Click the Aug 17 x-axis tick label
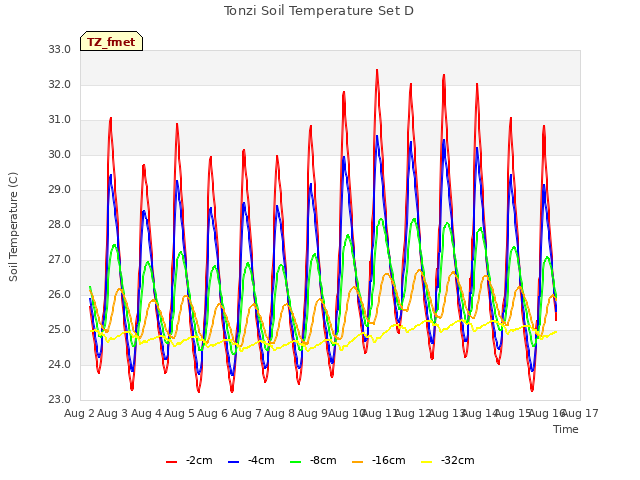The image size is (640, 480). click(580, 413)
